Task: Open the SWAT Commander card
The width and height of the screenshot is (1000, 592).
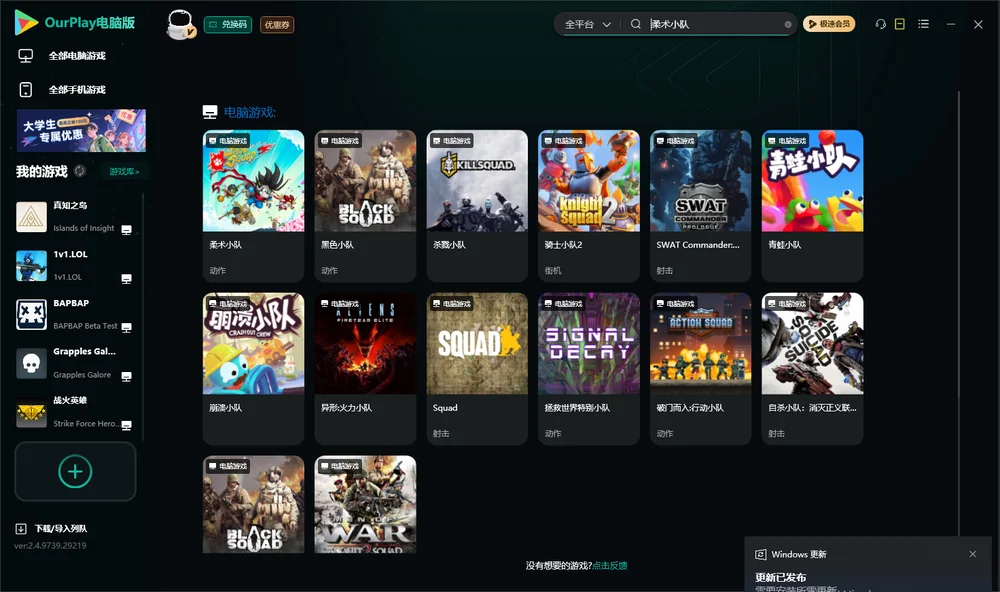Action: pyautogui.click(x=700, y=205)
